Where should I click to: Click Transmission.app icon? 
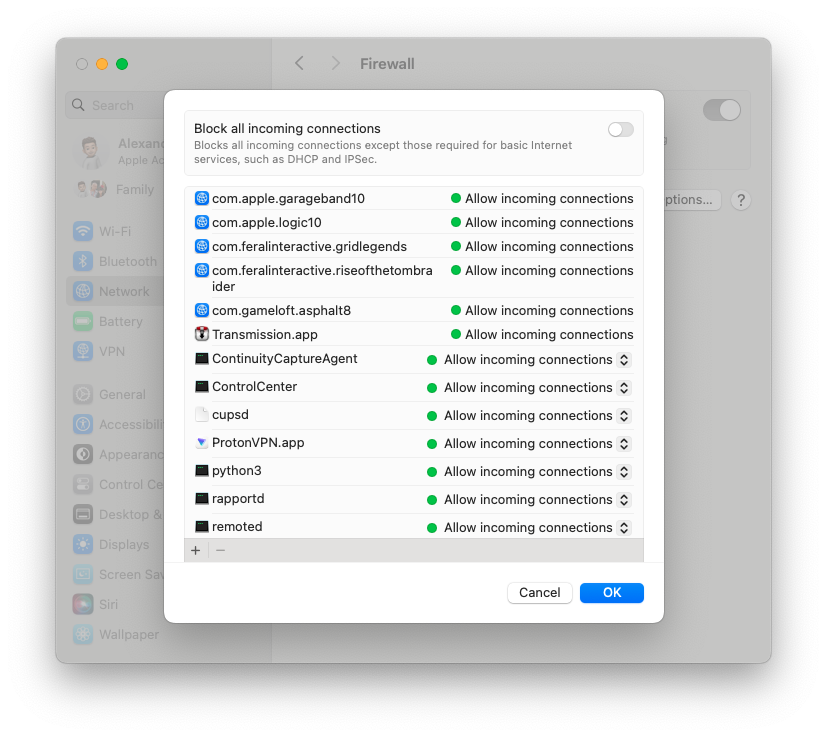202,334
